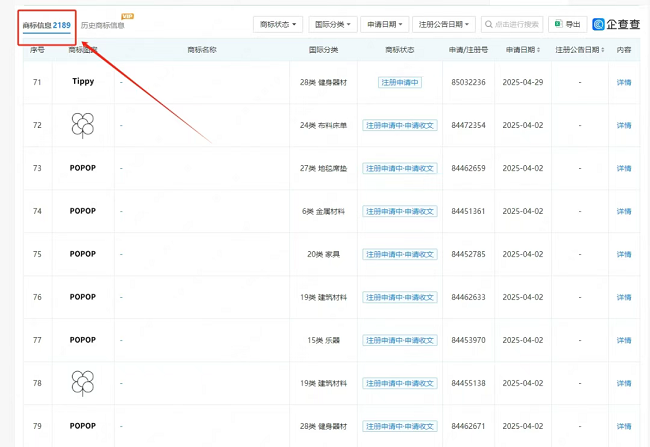The width and height of the screenshot is (650, 447).
Task: Click the 企查查 logo icon
Action: [x=599, y=24]
